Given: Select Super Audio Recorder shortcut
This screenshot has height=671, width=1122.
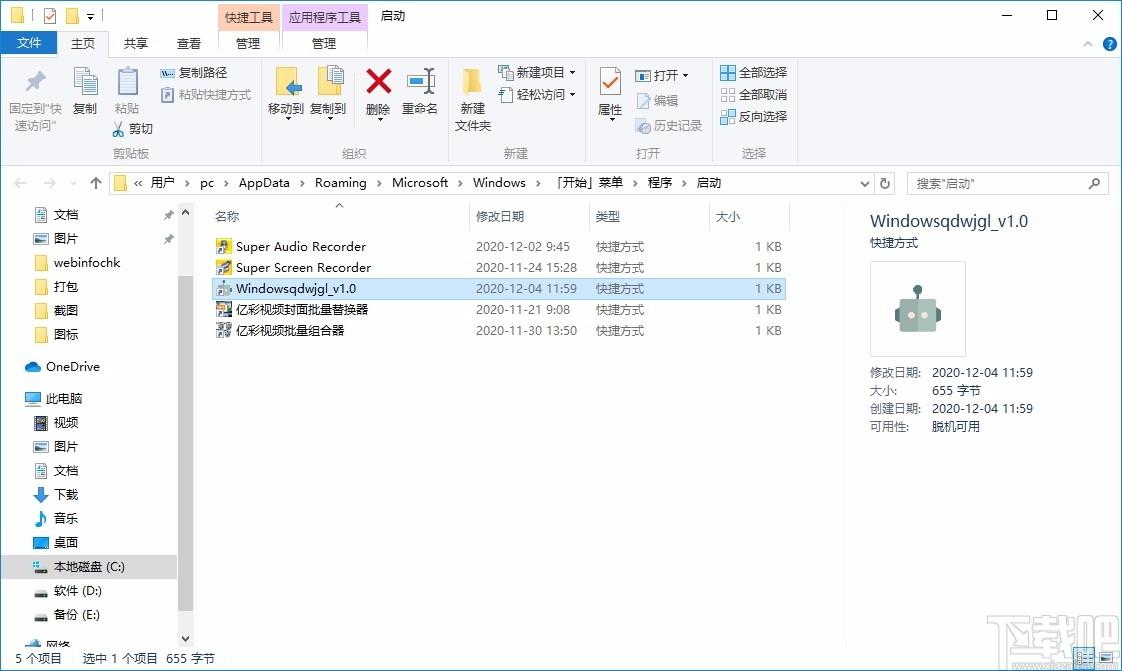Looking at the screenshot, I should [x=499, y=247].
